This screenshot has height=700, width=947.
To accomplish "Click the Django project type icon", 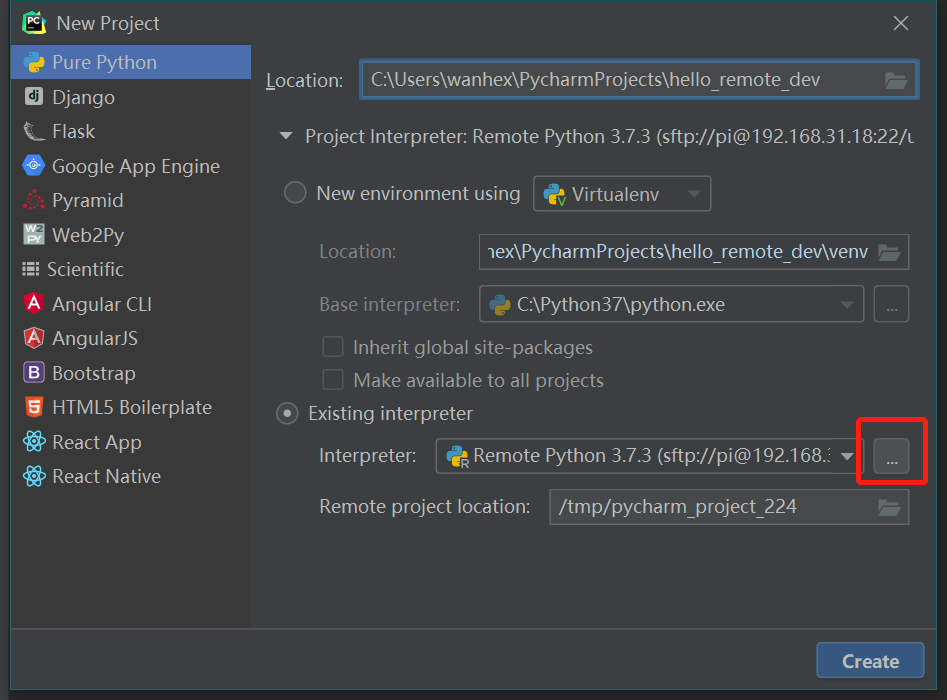I will point(34,97).
